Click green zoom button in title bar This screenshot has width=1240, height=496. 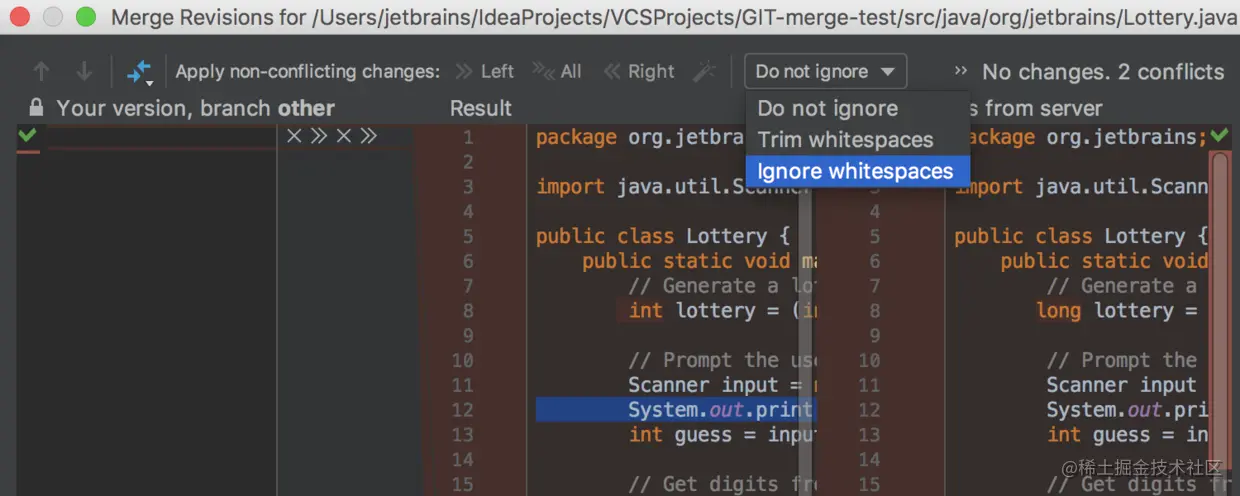86,16
